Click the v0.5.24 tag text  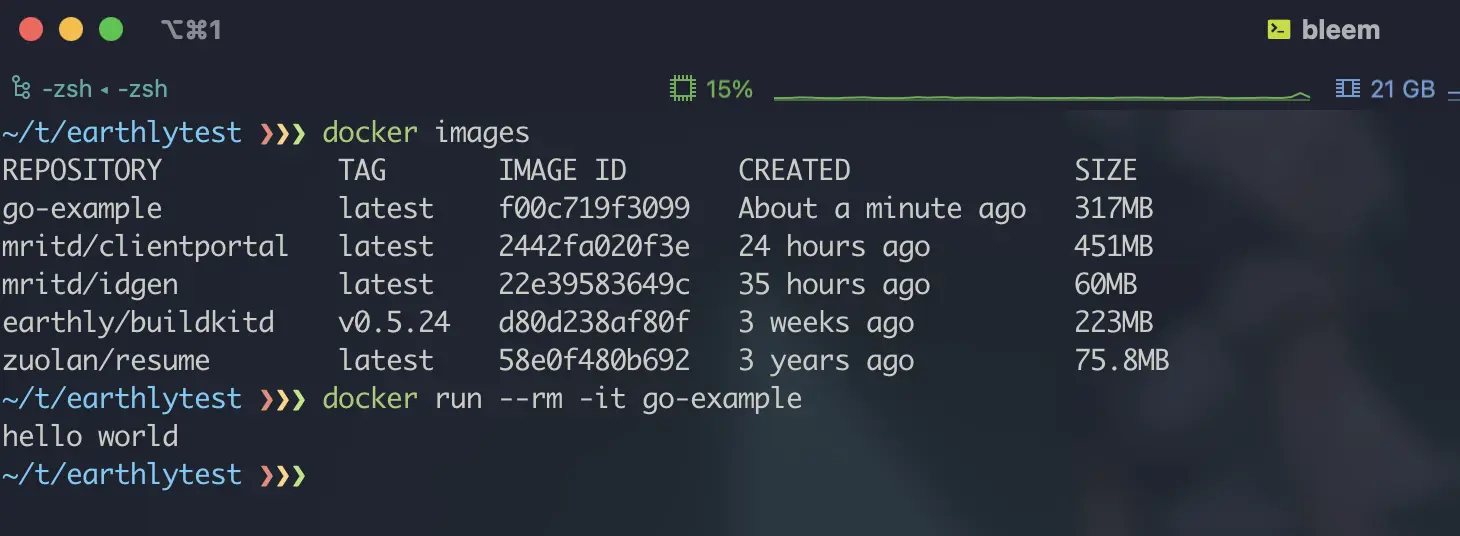coord(394,322)
